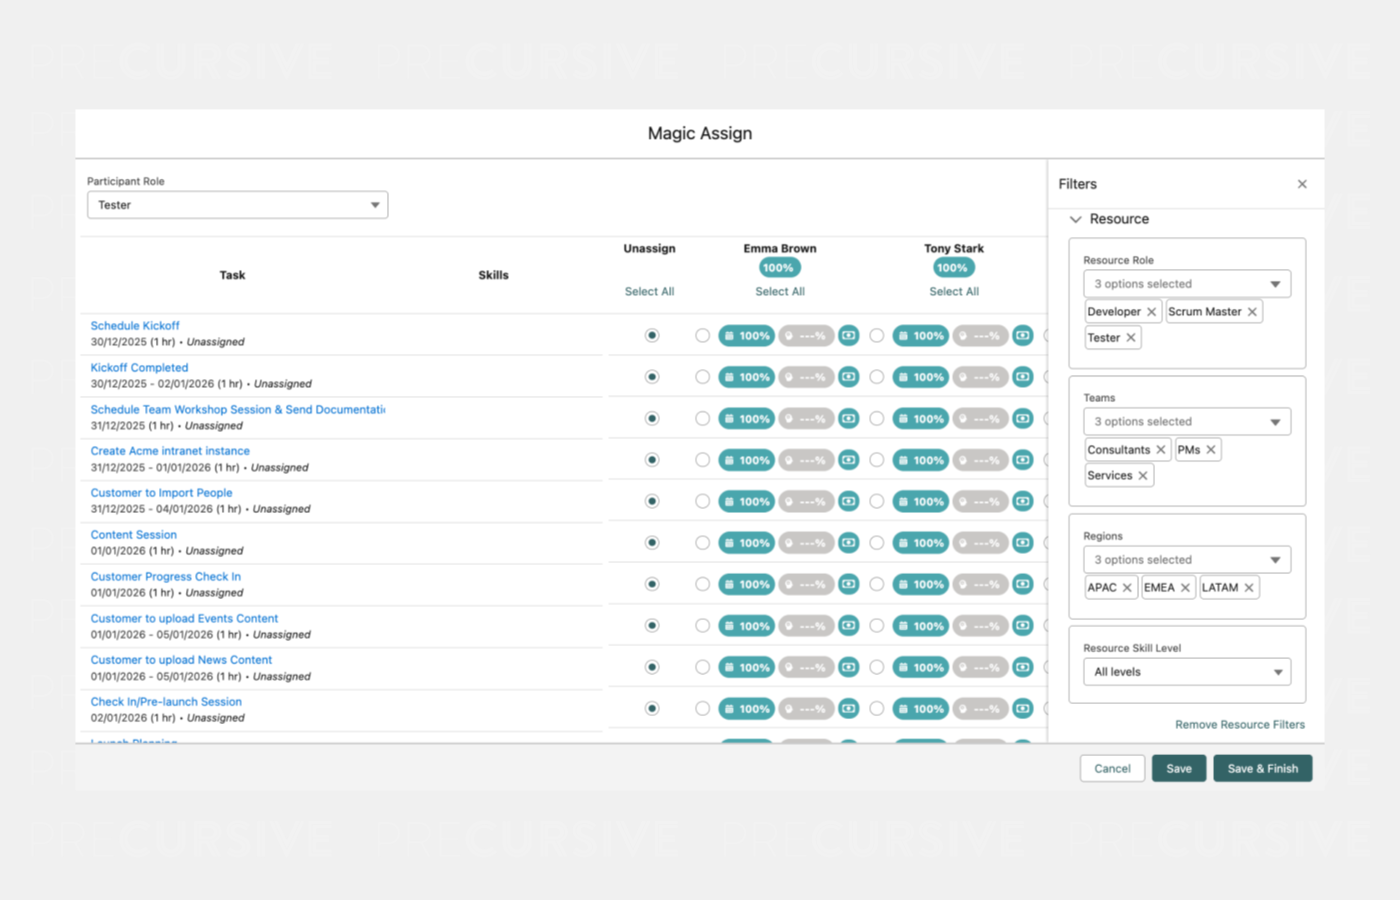Image resolution: width=1400 pixels, height=900 pixels.
Task: Click Remove Resource Filters link
Action: tap(1239, 725)
